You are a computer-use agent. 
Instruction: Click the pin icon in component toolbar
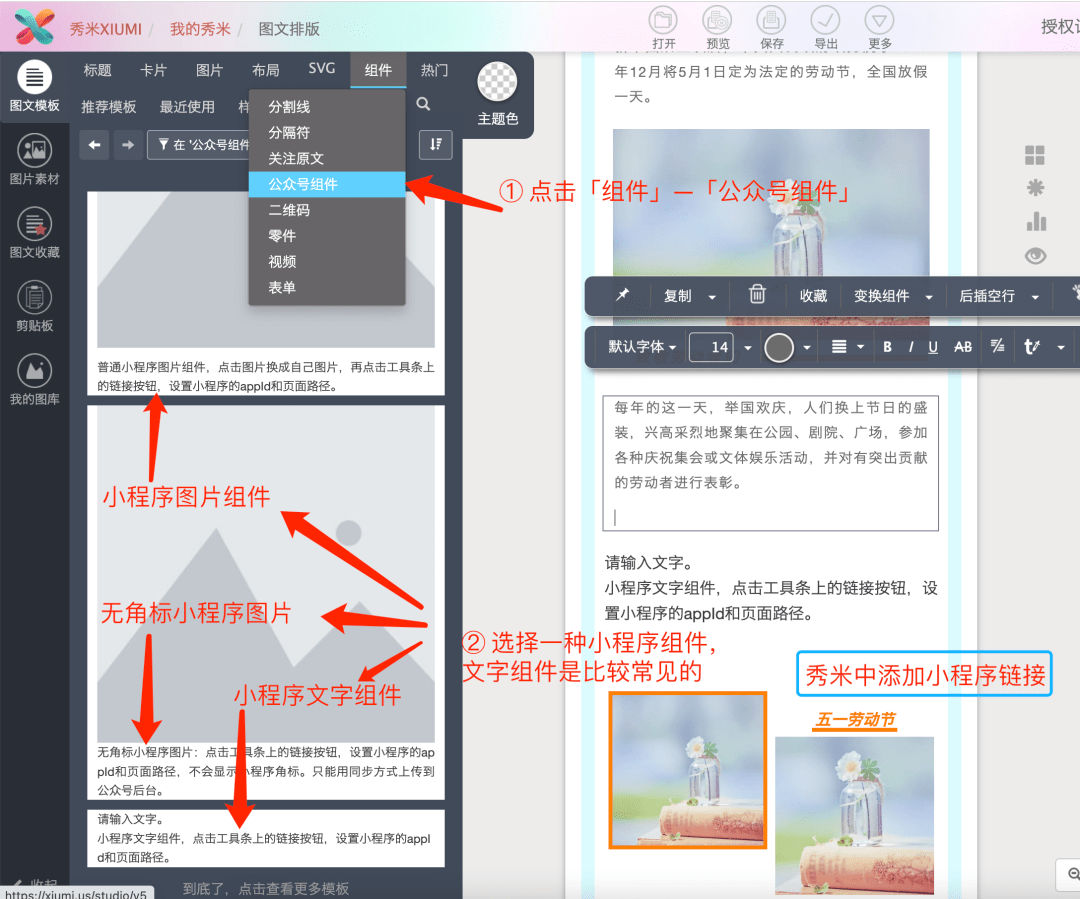pyautogui.click(x=623, y=295)
